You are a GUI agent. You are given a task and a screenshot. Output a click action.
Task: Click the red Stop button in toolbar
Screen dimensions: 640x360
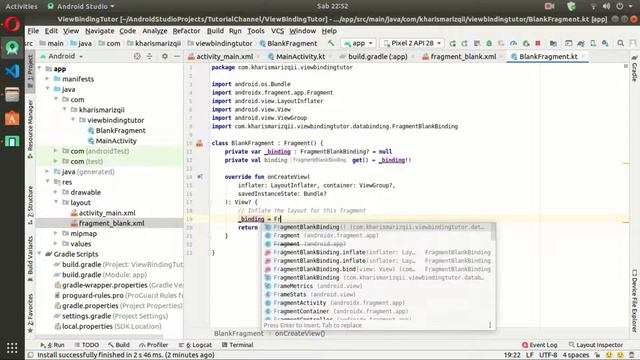(538, 43)
